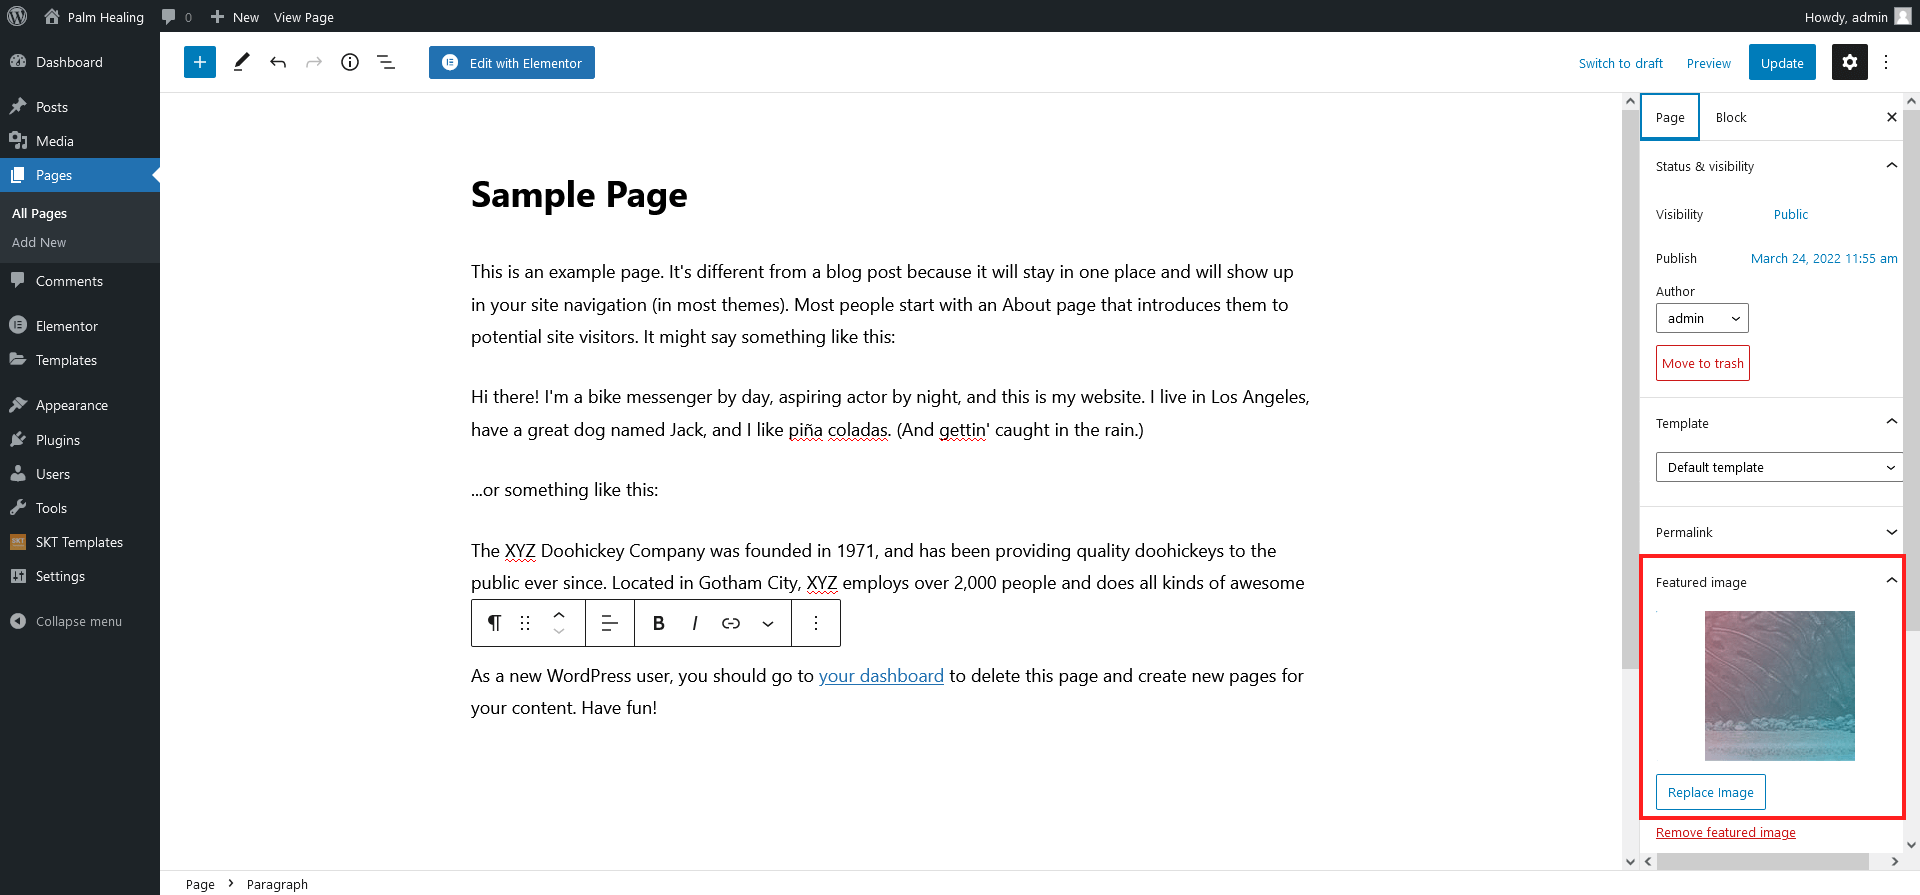
Task: Open the Settings menu in the sidebar
Action: [x=80, y=576]
